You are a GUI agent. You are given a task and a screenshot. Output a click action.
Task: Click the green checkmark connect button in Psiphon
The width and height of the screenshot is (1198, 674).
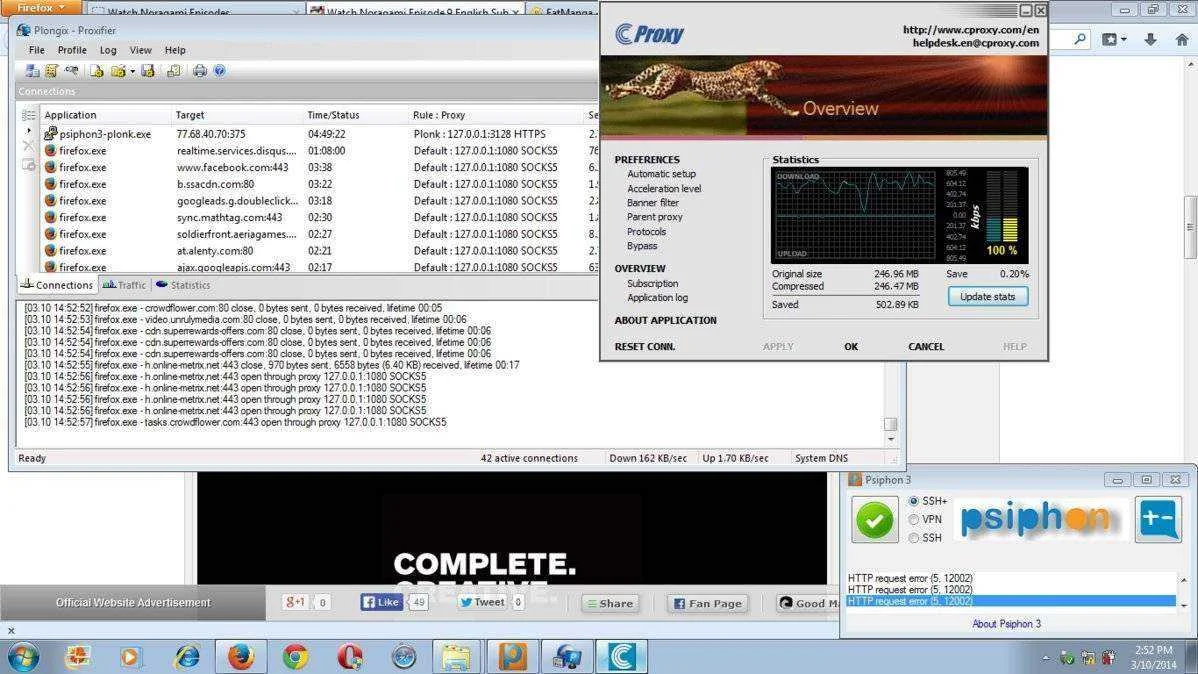pos(875,520)
